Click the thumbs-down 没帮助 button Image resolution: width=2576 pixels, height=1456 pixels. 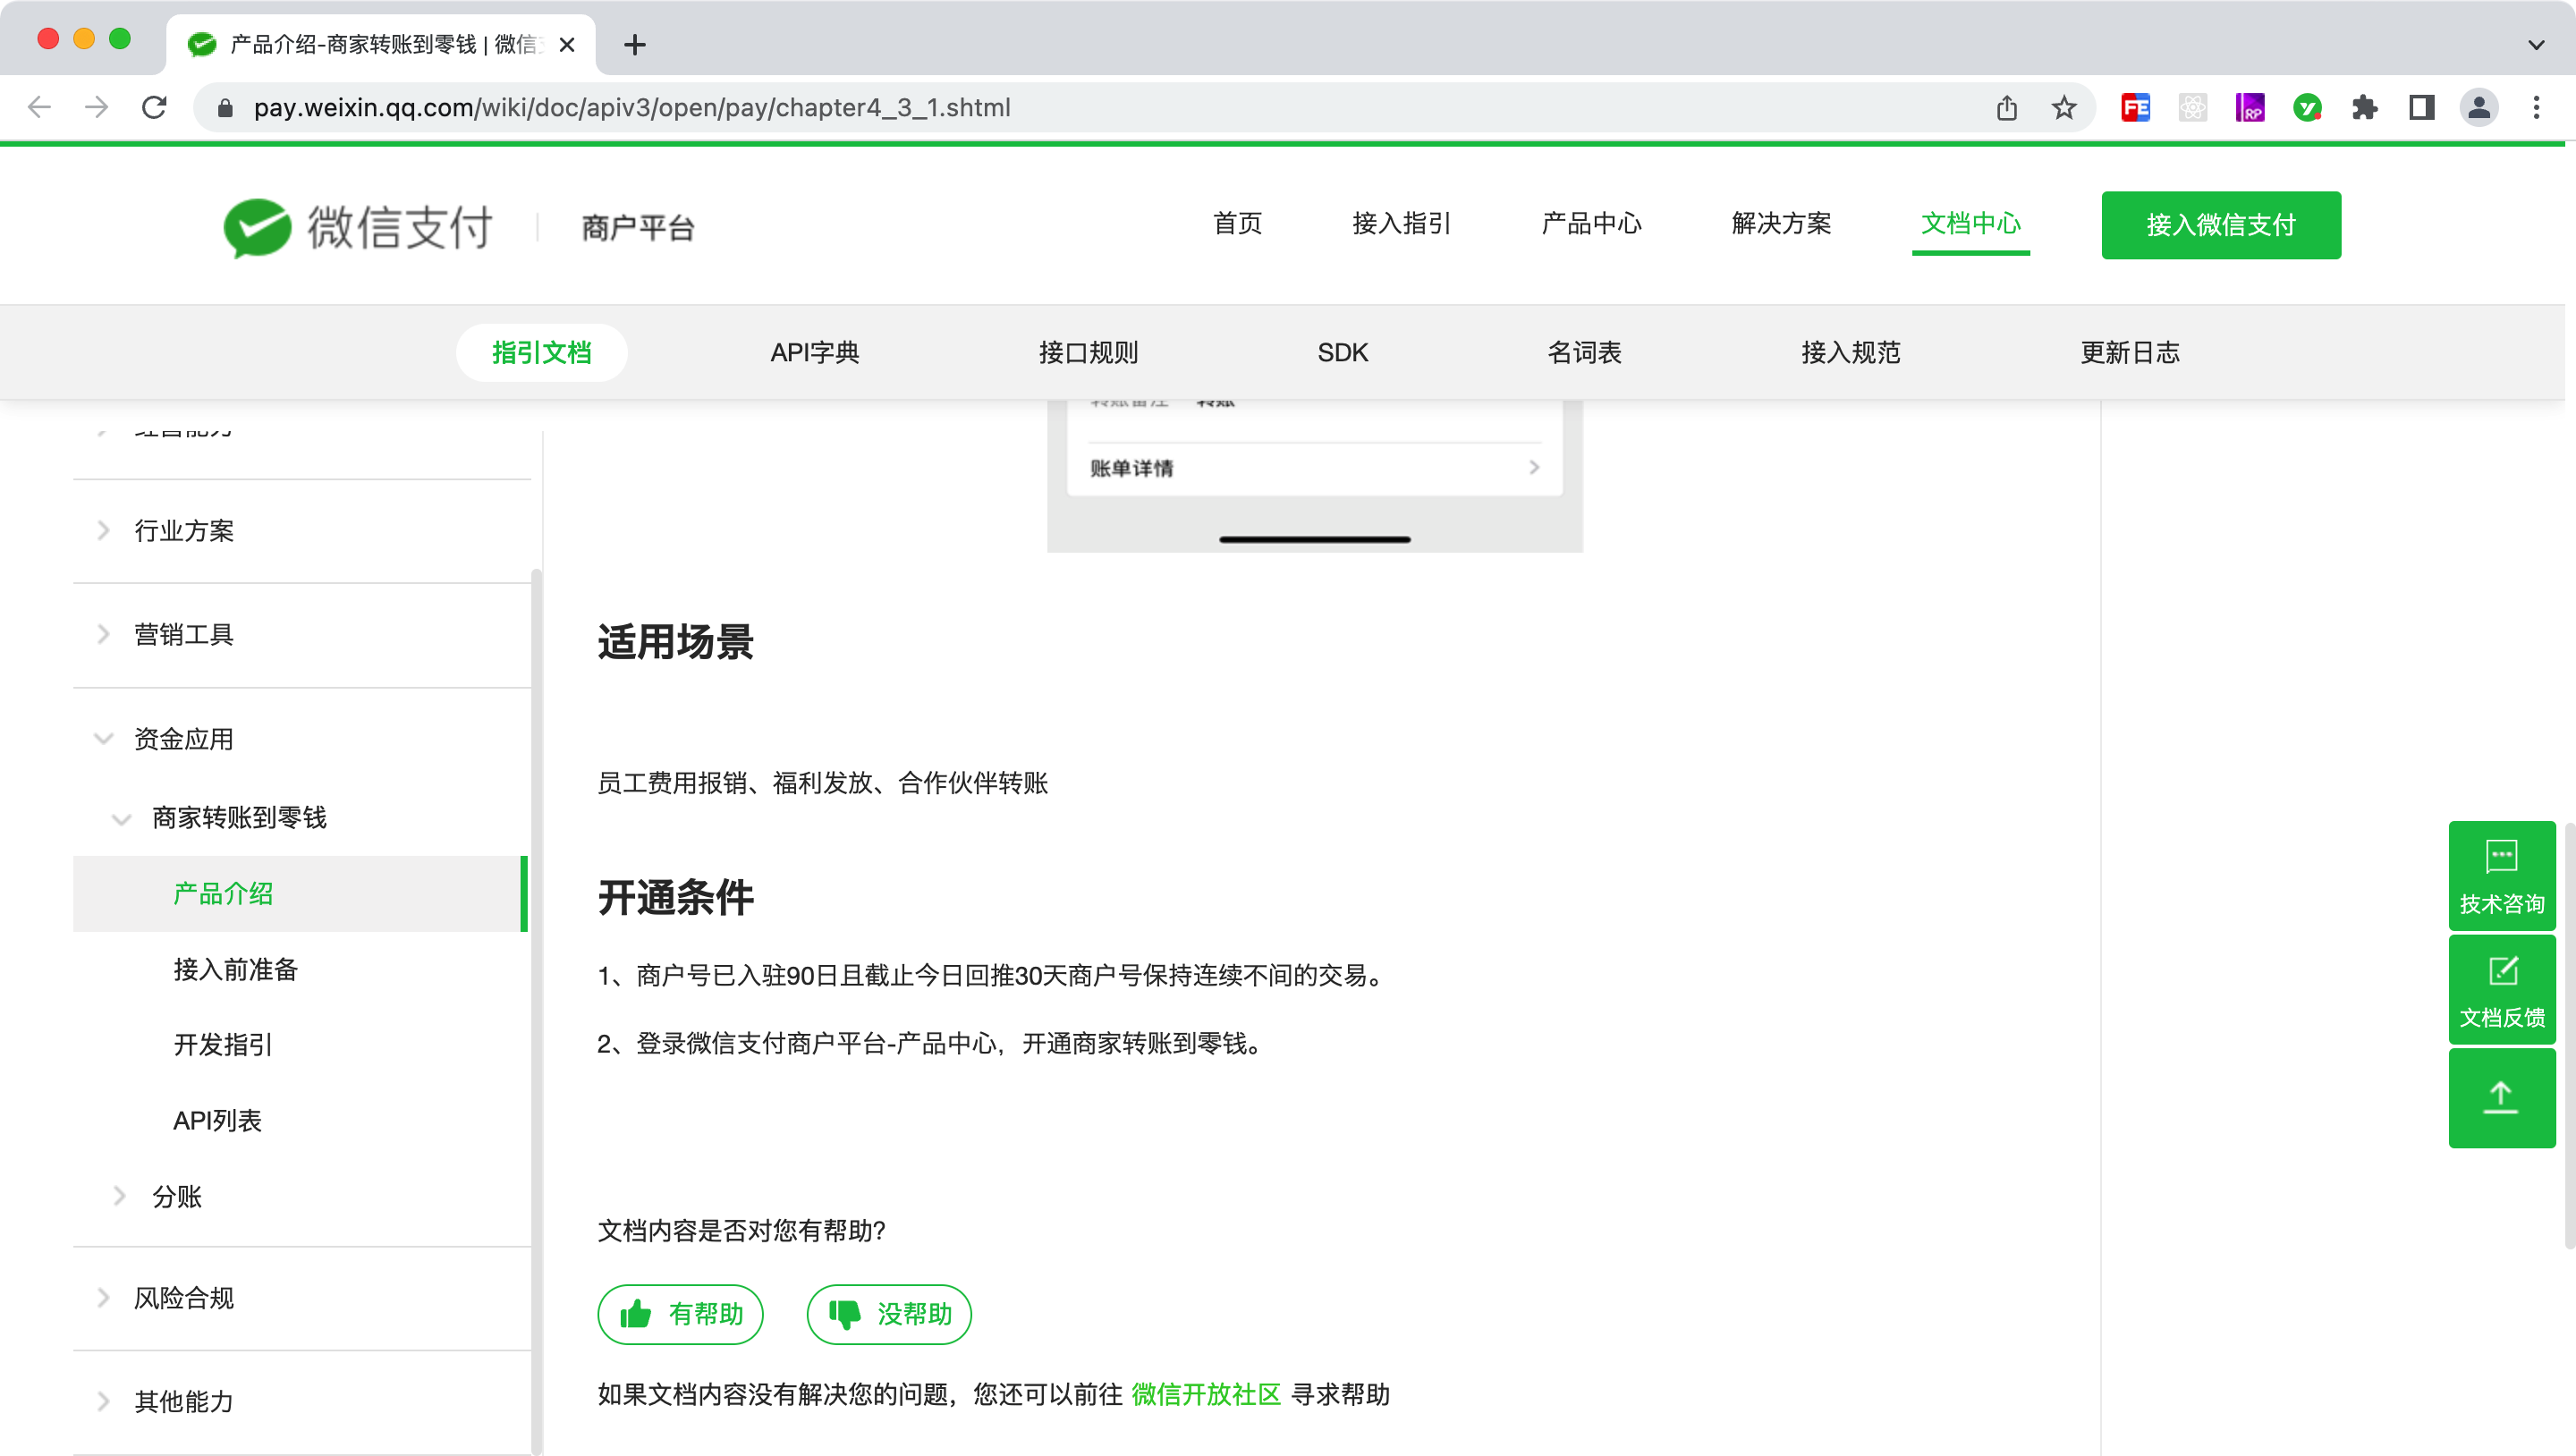pyautogui.click(x=889, y=1314)
